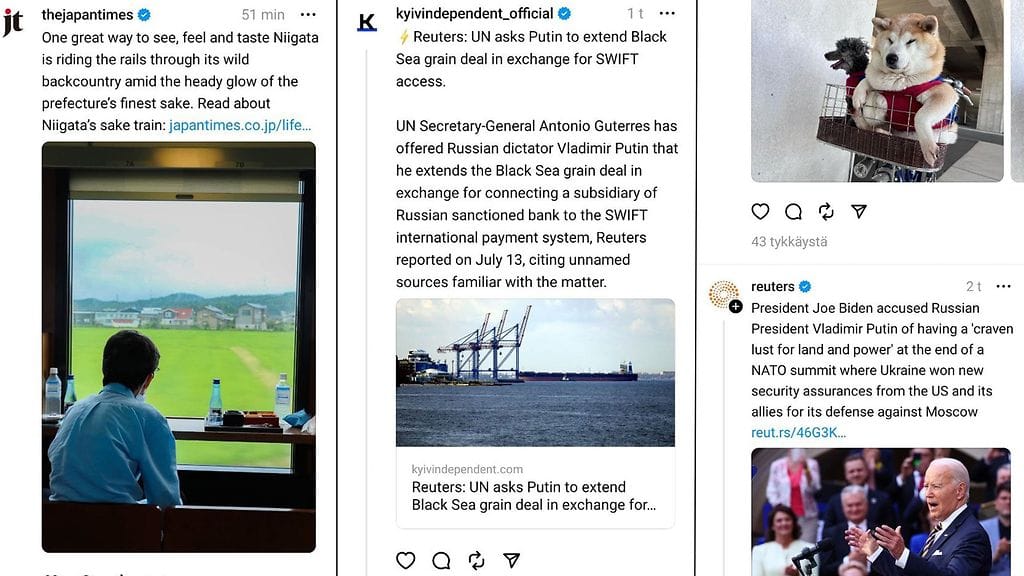View the 43 tykkäystä likes count

click(x=789, y=242)
